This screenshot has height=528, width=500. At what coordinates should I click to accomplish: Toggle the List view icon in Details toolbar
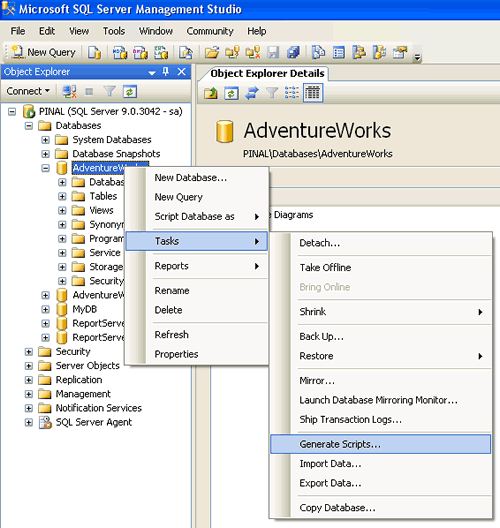click(292, 93)
